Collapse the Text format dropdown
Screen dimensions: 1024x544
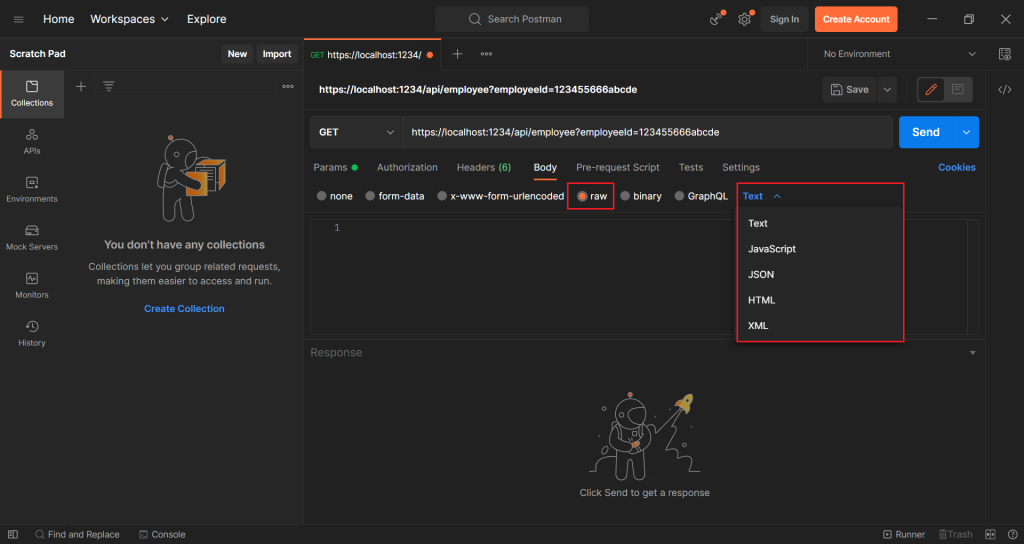pyautogui.click(x=761, y=196)
